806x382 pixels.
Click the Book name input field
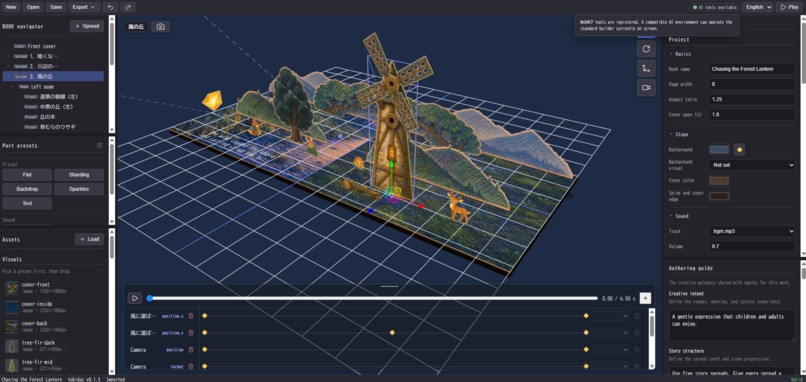click(x=752, y=69)
